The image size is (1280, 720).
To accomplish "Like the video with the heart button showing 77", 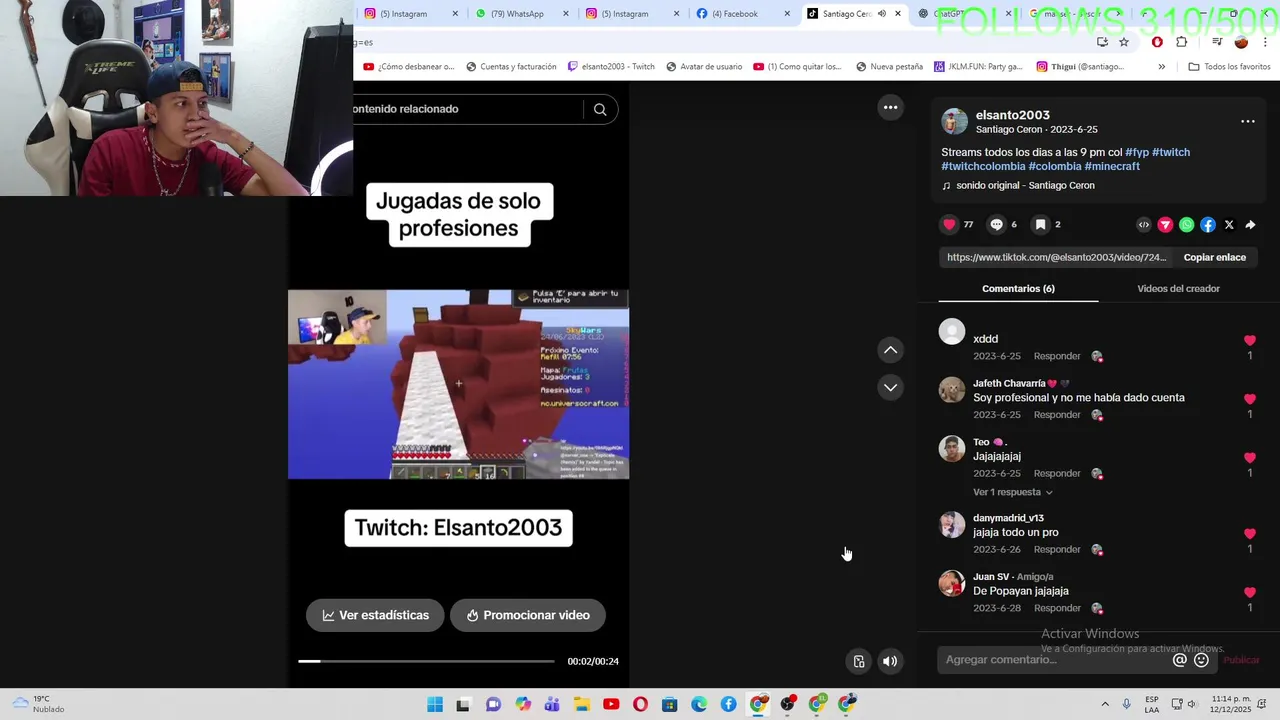I will tap(950, 225).
